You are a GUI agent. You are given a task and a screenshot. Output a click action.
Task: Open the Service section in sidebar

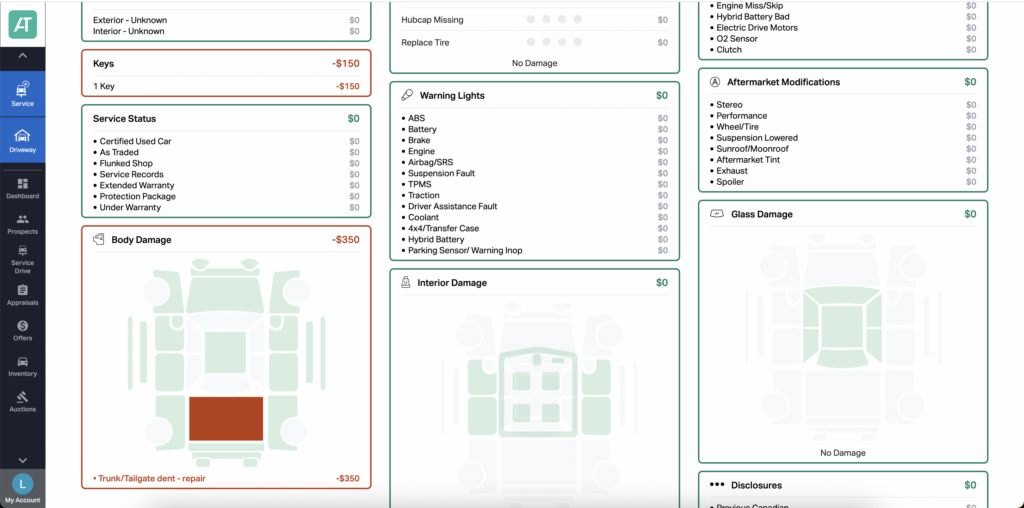(22, 94)
